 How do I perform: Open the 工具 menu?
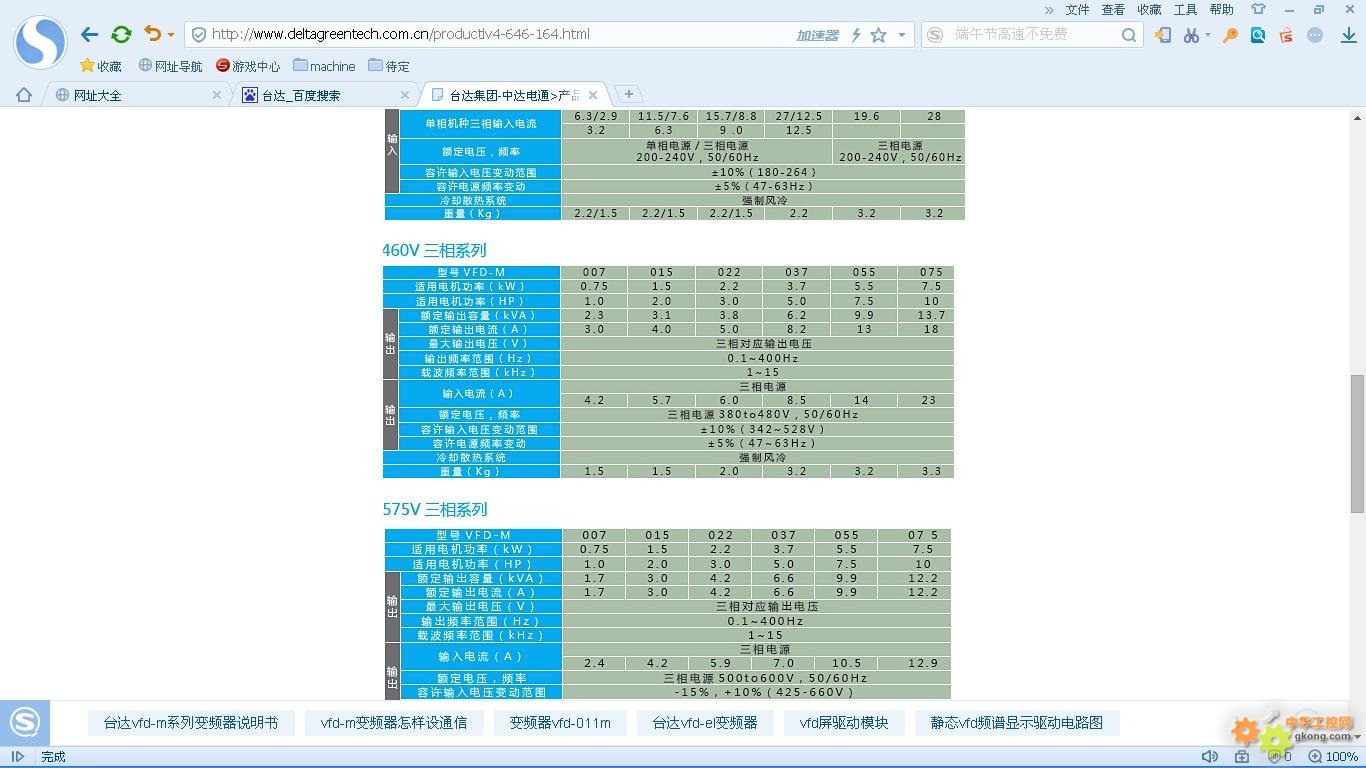point(1185,9)
